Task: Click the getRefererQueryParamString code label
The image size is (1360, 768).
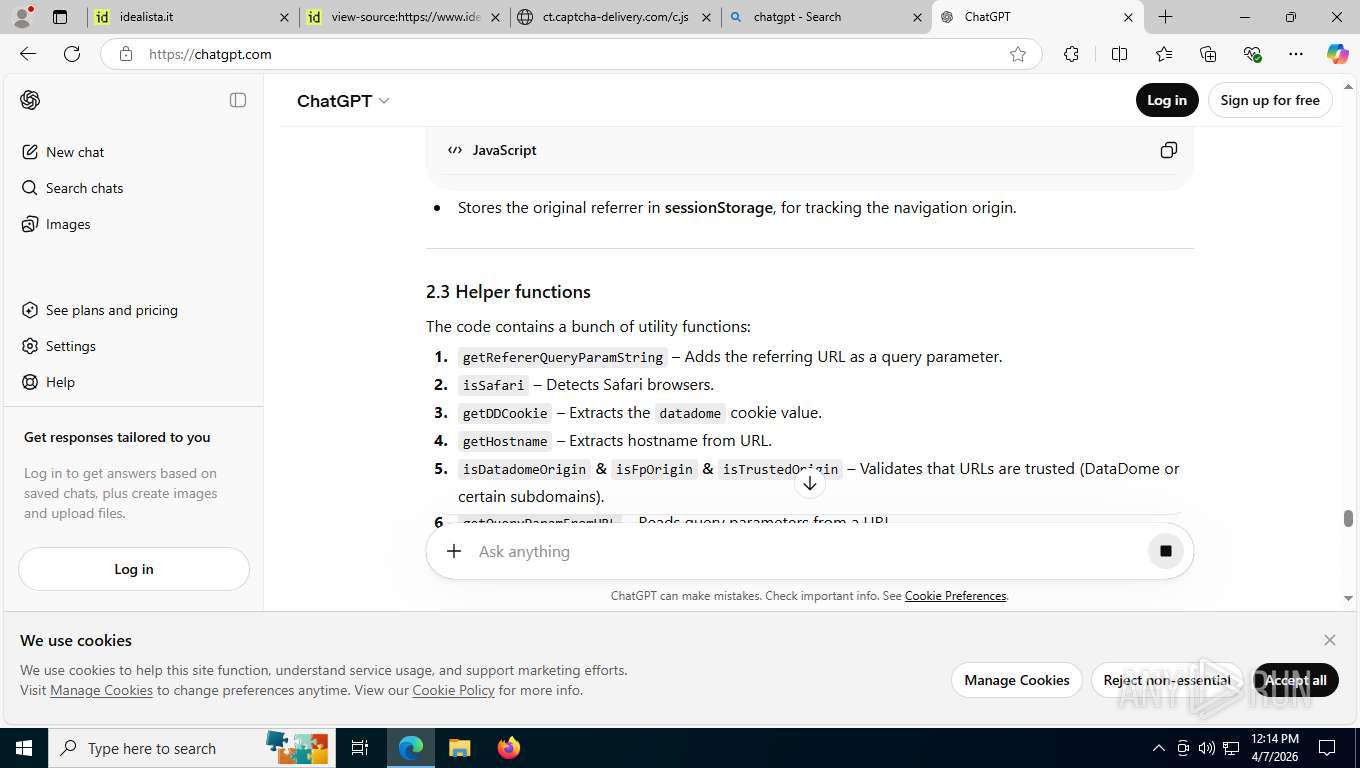Action: coord(562,357)
